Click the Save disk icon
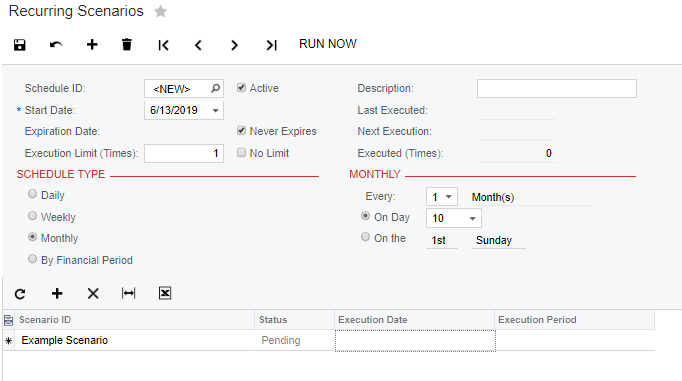682x381 pixels. click(20, 45)
